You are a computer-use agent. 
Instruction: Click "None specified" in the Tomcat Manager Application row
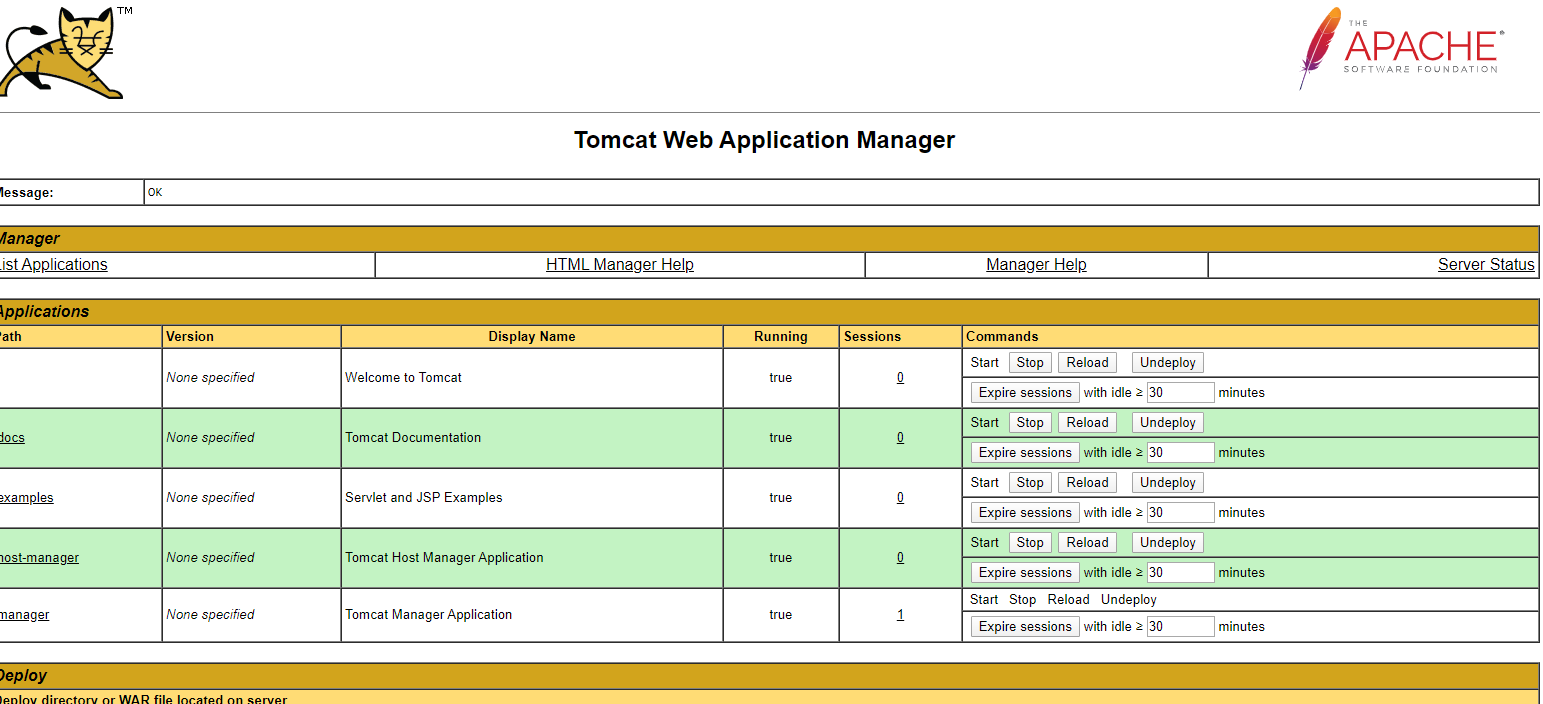(x=210, y=615)
